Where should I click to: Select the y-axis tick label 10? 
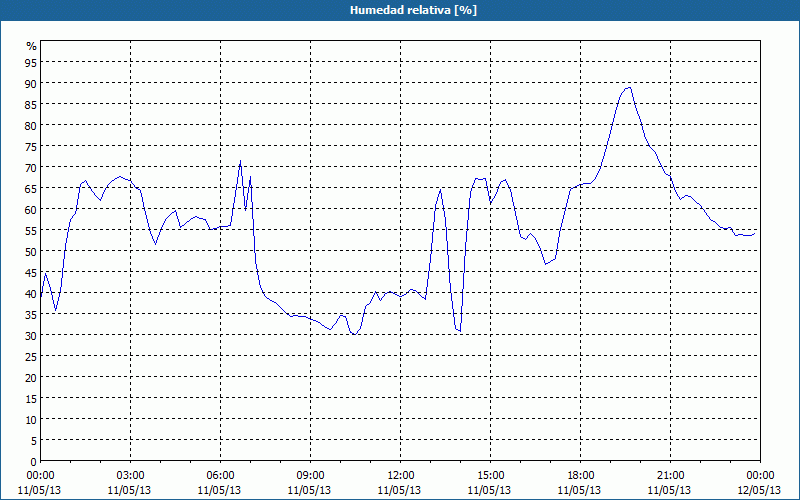pos(31,419)
